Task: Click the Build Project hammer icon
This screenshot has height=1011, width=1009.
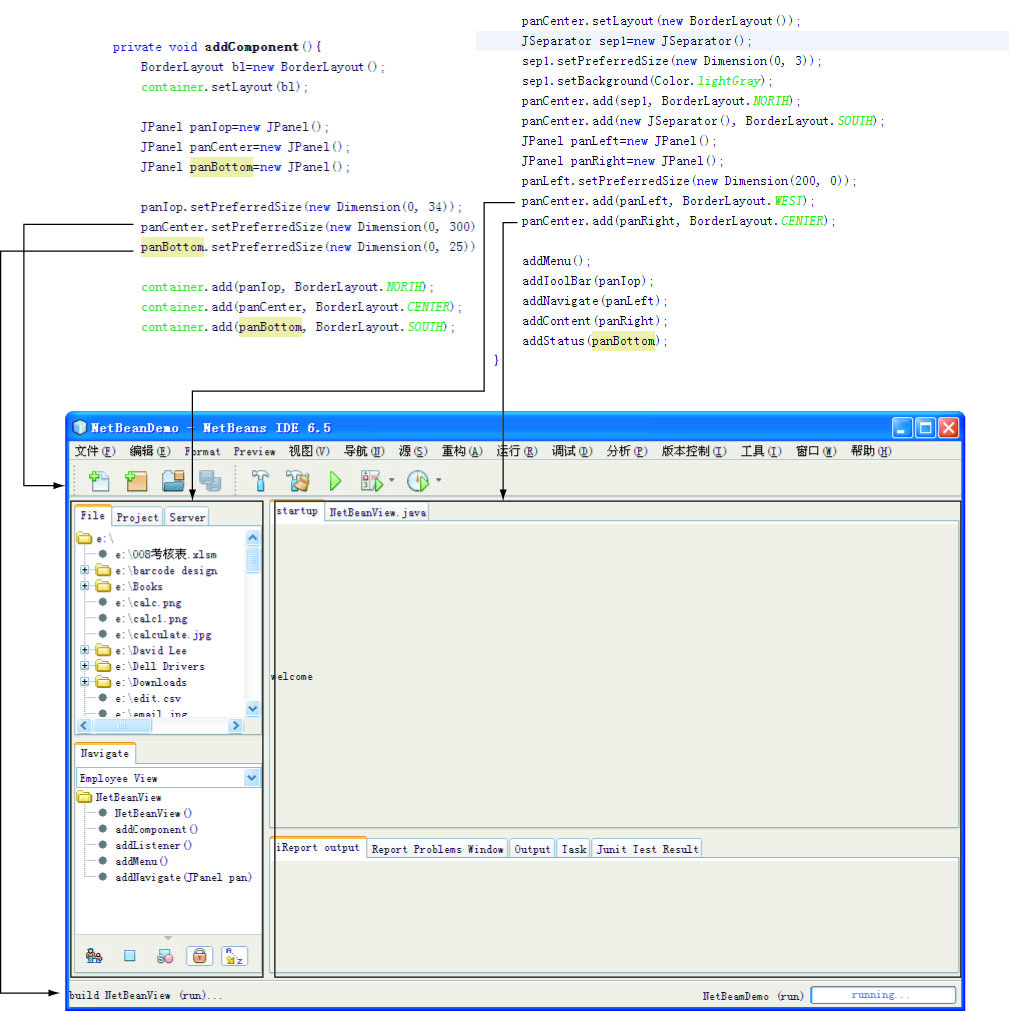Action: tap(260, 481)
